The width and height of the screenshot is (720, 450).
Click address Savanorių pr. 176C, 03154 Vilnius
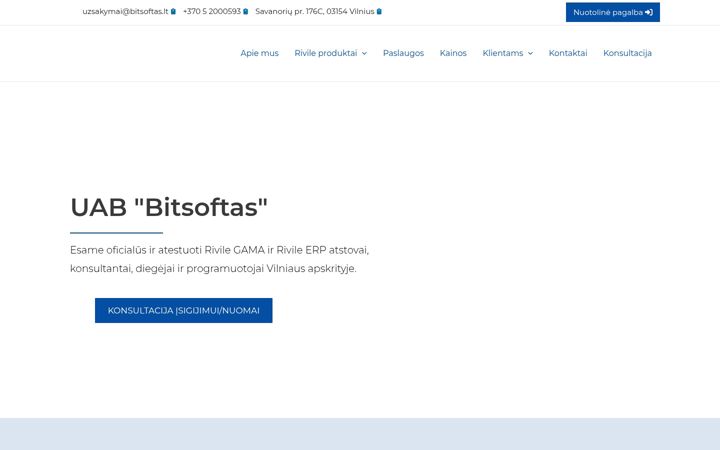point(315,11)
